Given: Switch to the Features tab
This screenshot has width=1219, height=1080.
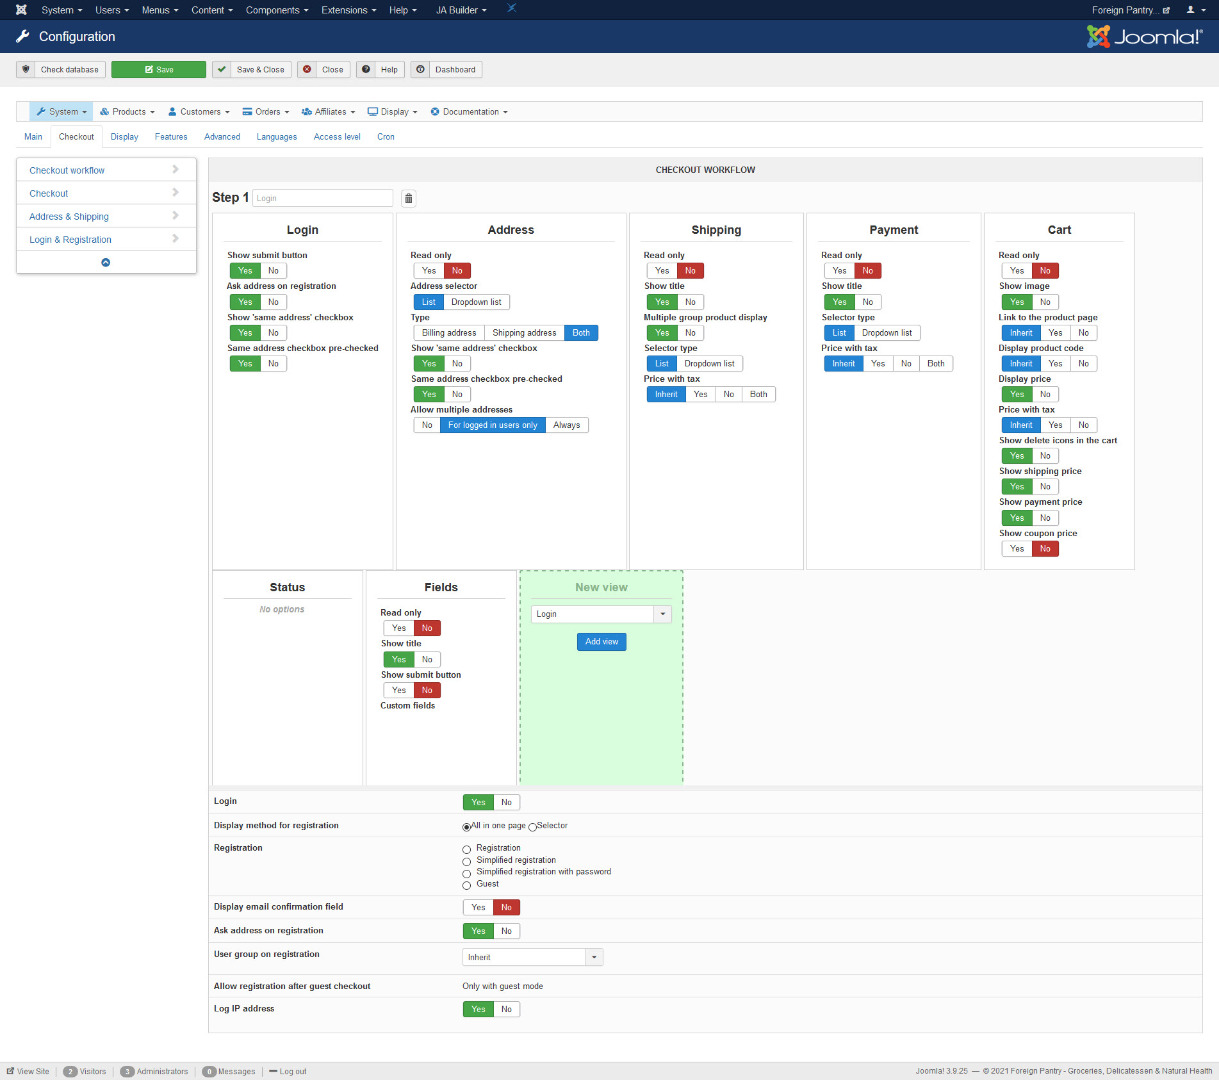Looking at the screenshot, I should (171, 137).
